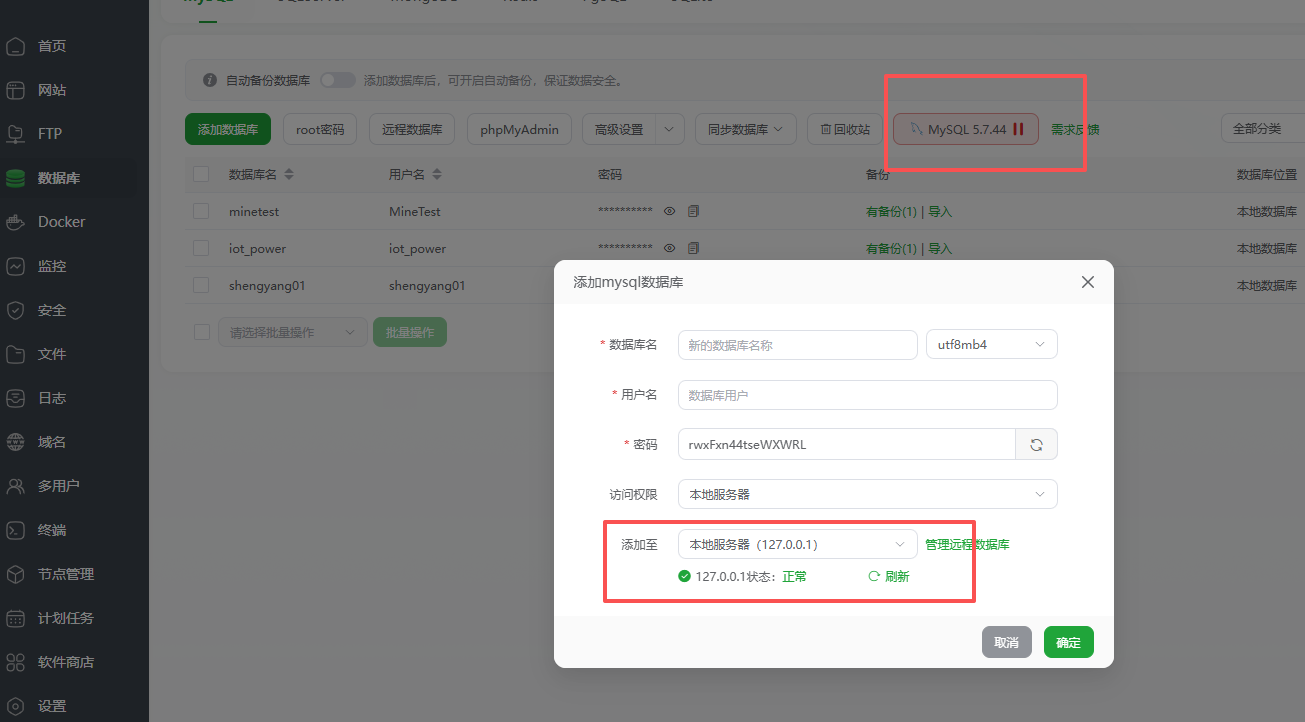
Task: Toggle the 自动备份数据库 switch
Action: (337, 80)
